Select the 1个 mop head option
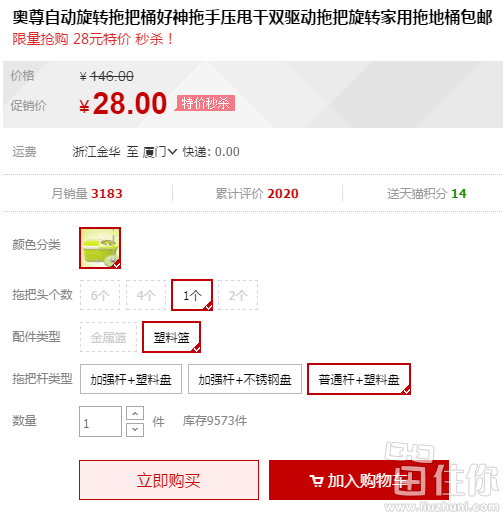Screen dimensions: 503x515 (x=192, y=295)
